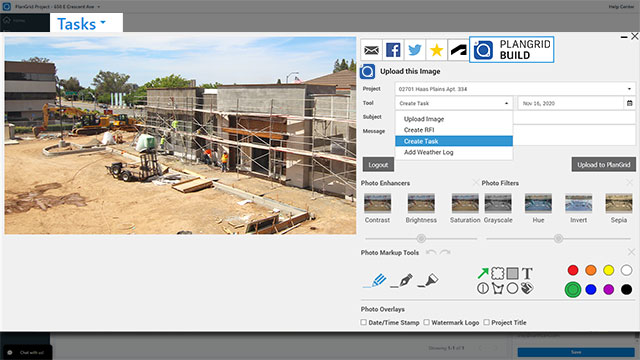Open the Chat with us widget

click(x=27, y=353)
